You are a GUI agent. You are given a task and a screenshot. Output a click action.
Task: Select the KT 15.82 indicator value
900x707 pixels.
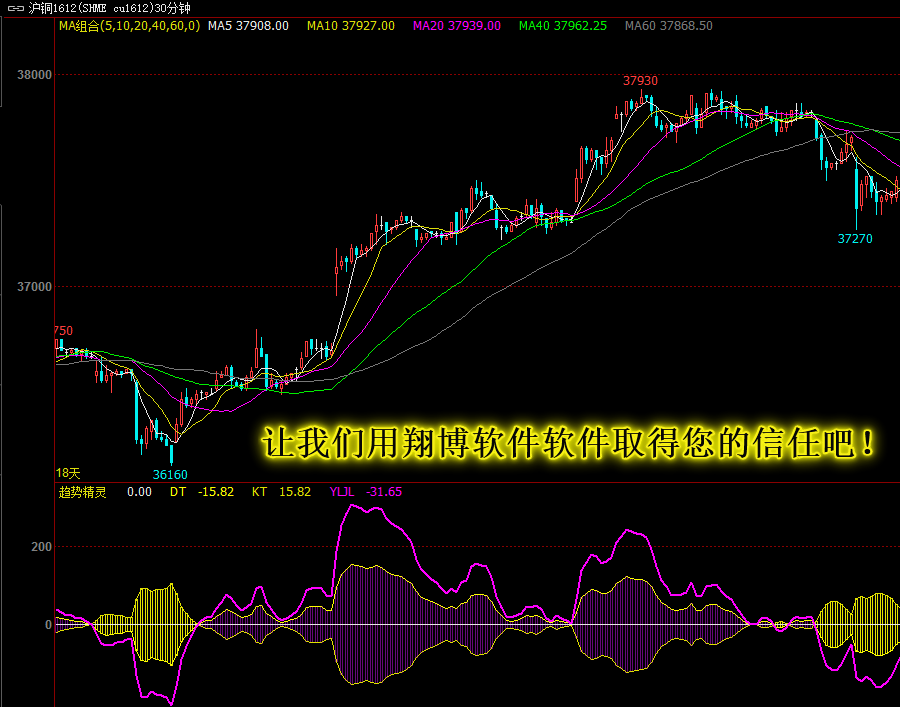click(281, 492)
